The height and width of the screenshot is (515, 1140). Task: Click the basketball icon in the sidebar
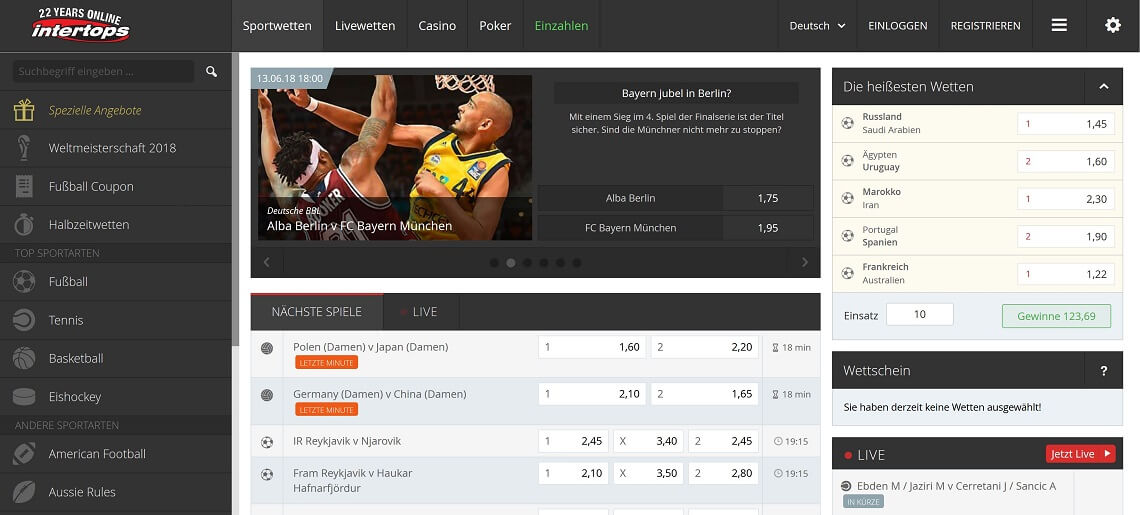click(x=24, y=358)
